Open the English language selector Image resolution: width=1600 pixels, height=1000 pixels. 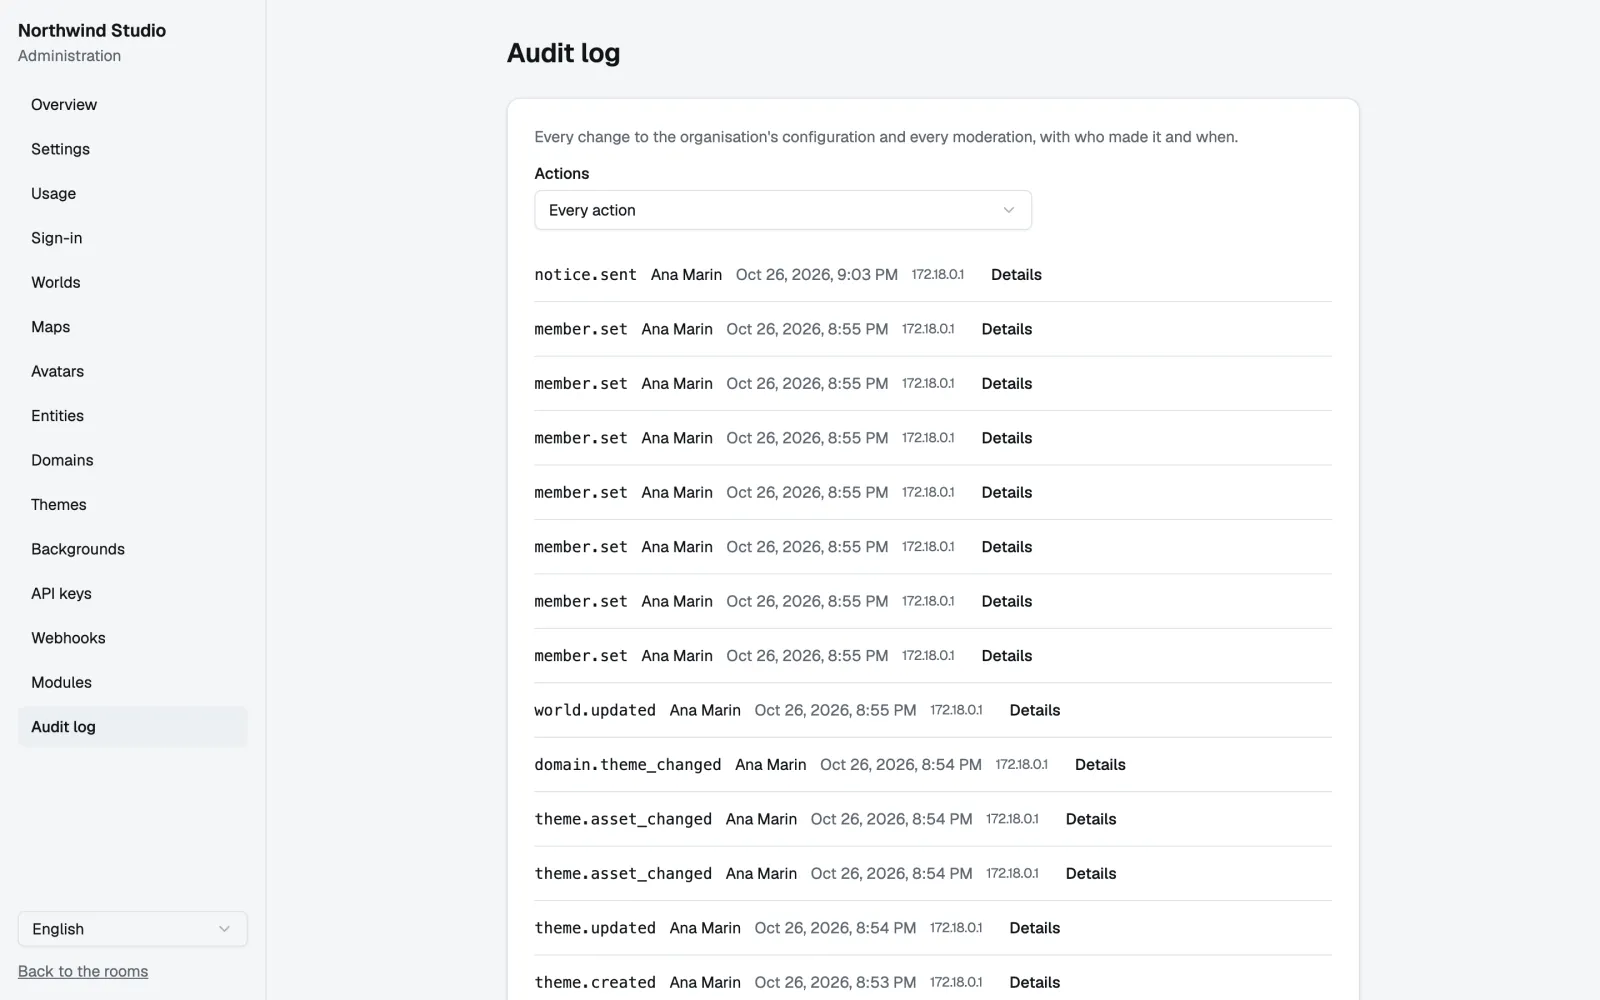[132, 930]
